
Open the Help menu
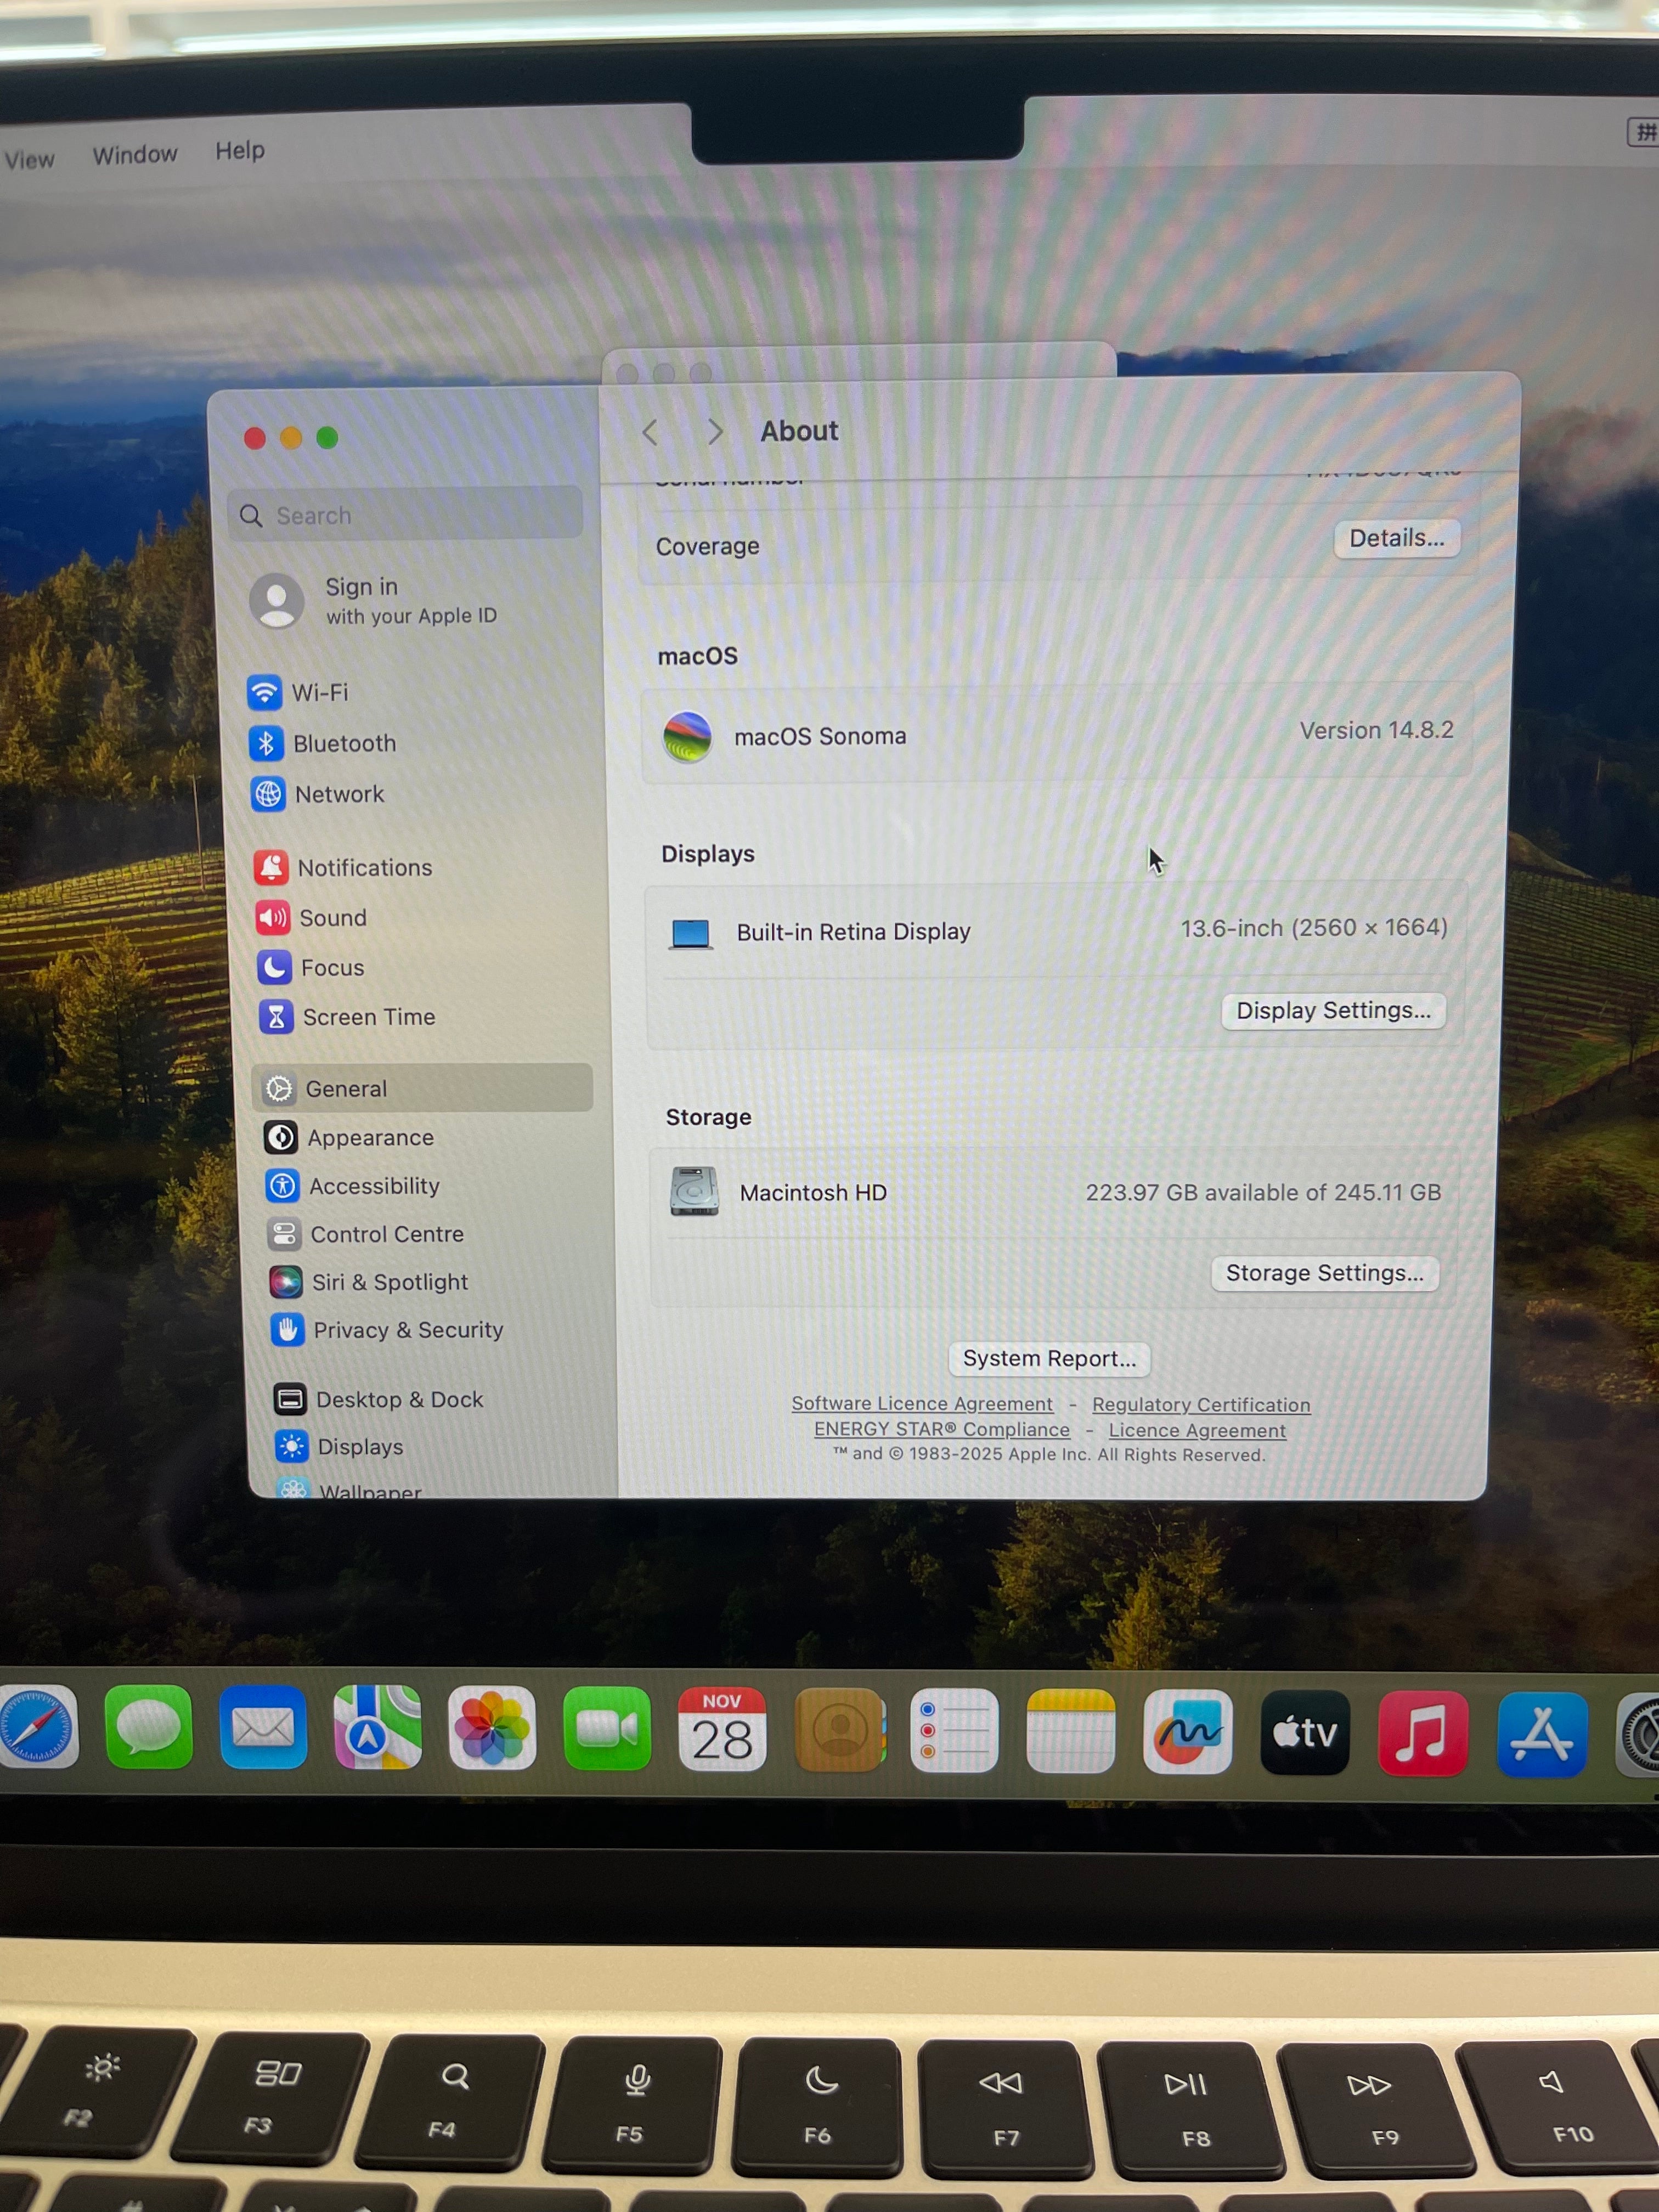pyautogui.click(x=240, y=150)
